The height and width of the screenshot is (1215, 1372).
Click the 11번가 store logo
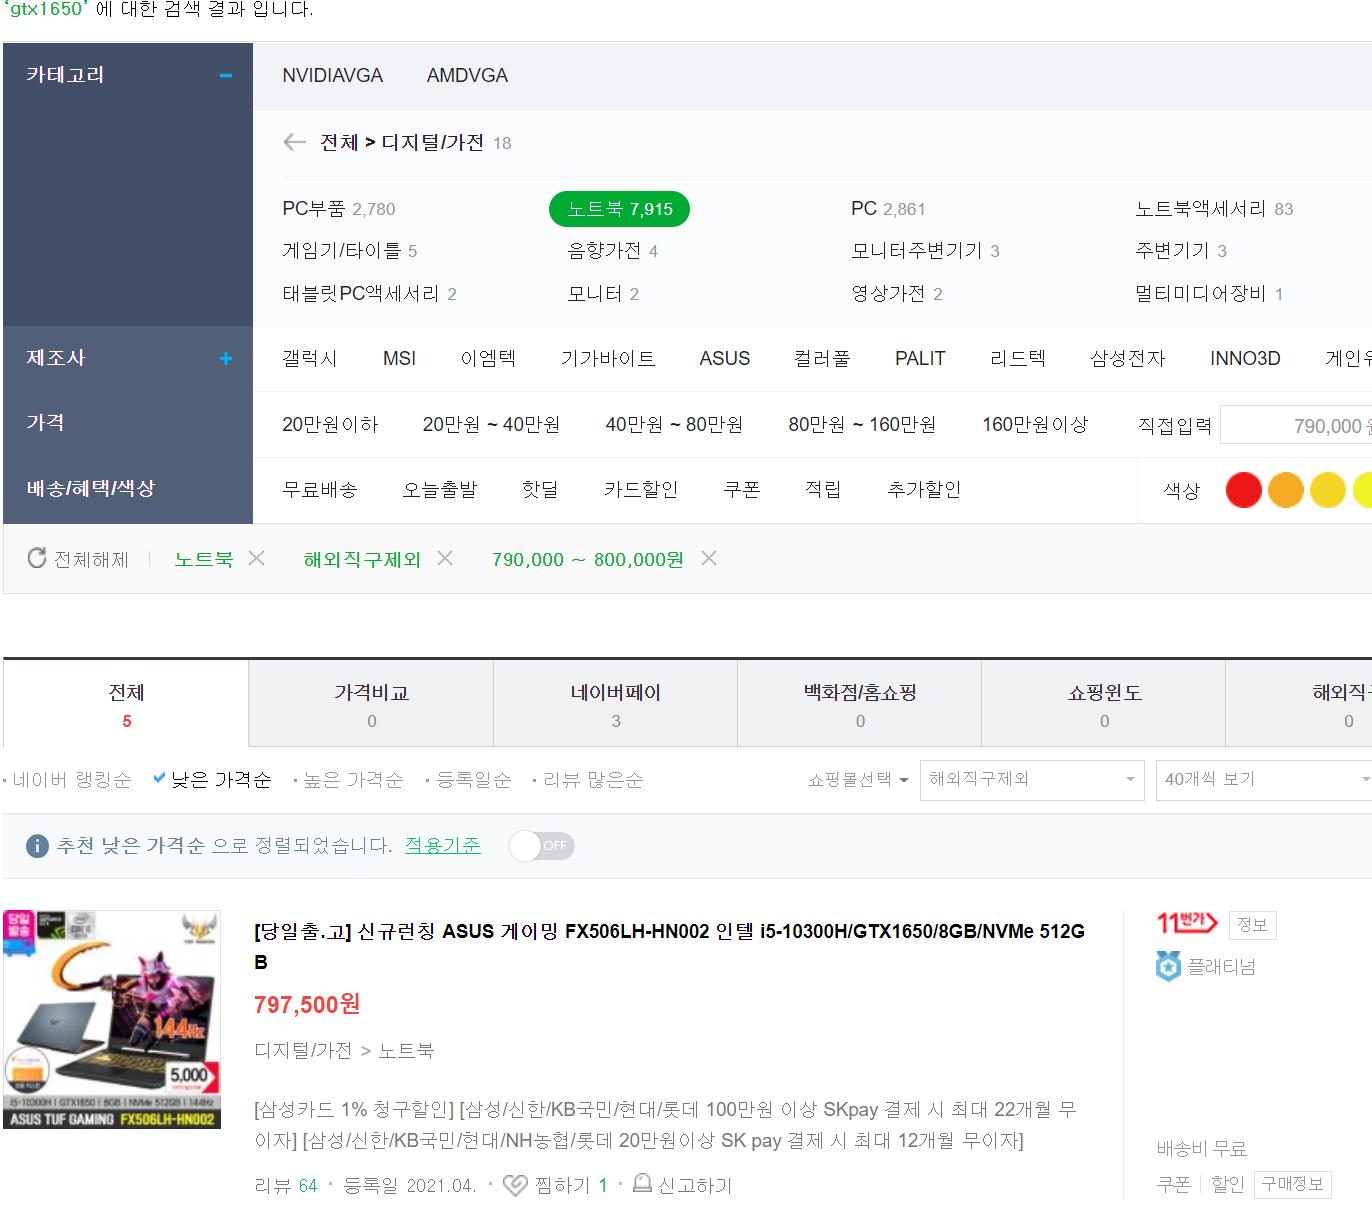[x=1187, y=923]
